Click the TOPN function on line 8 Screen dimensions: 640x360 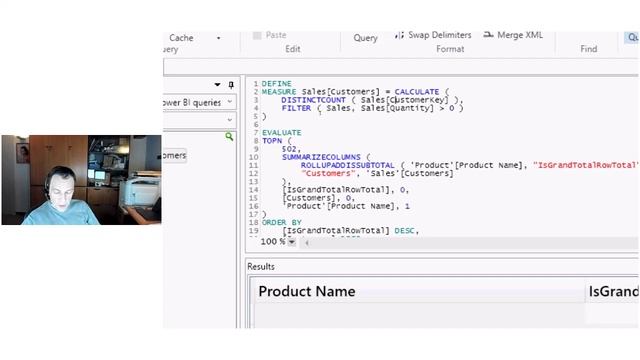272,141
